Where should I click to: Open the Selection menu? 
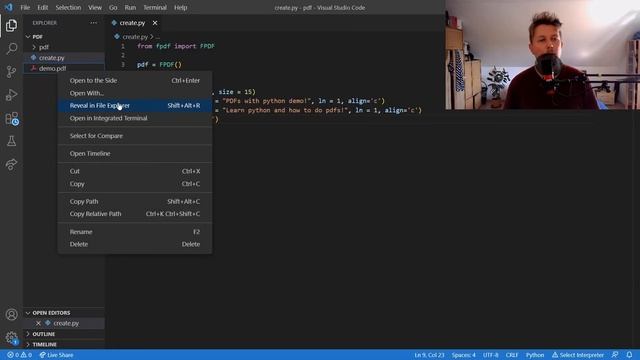pos(68,7)
